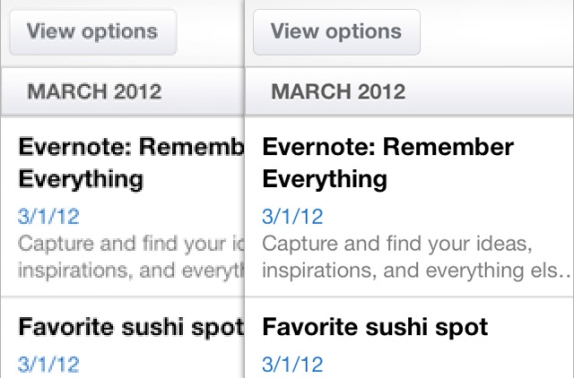
Task: Click 3/1/12 date under left Evernote note
Action: 49,216
